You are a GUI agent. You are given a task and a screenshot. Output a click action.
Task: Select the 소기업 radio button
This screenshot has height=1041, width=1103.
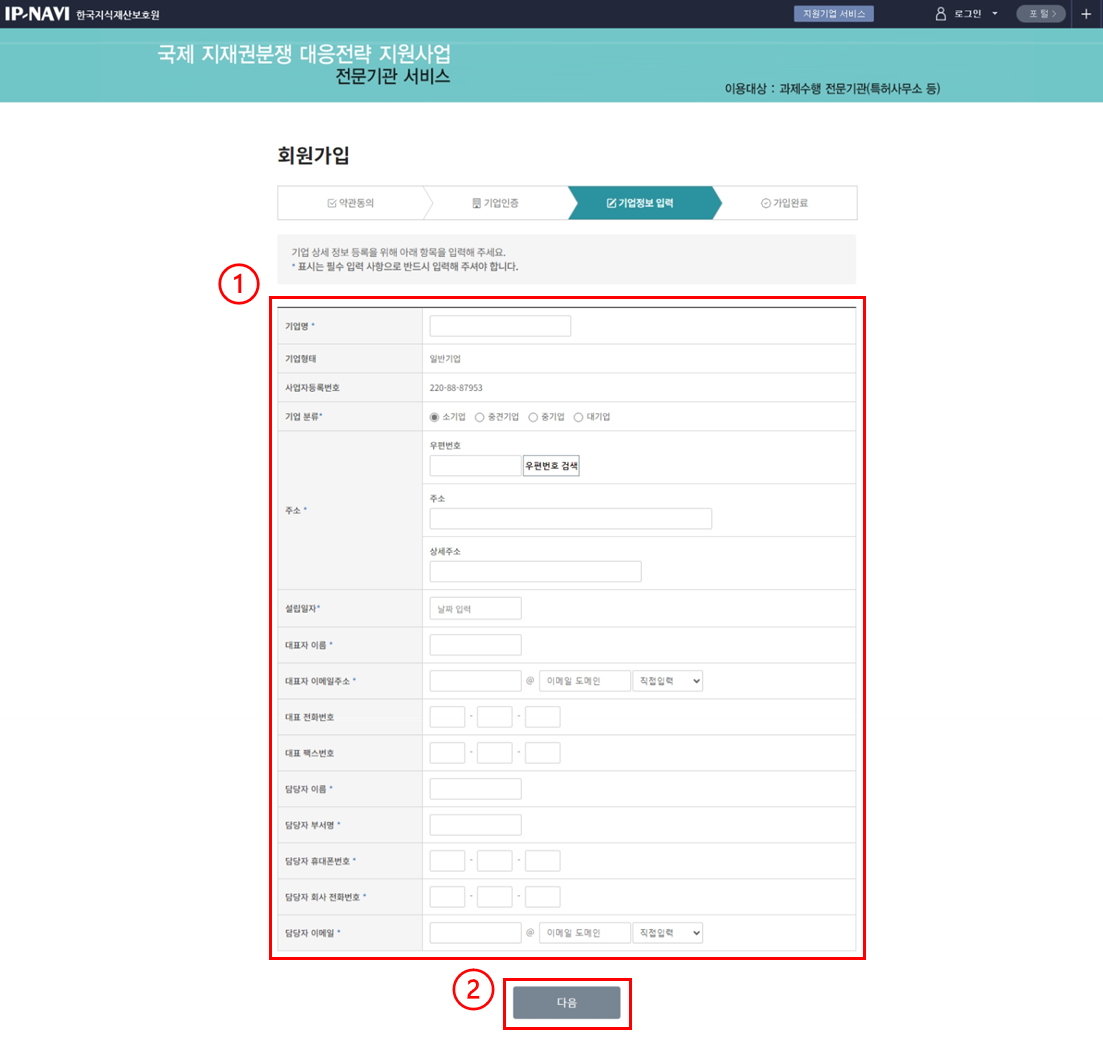(x=434, y=417)
